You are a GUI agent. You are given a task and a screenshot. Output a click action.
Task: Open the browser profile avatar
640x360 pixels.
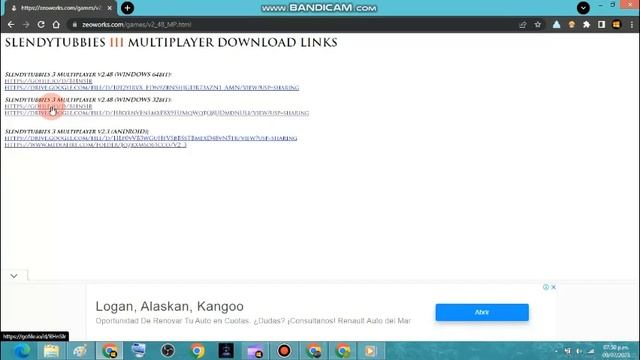coord(616,24)
